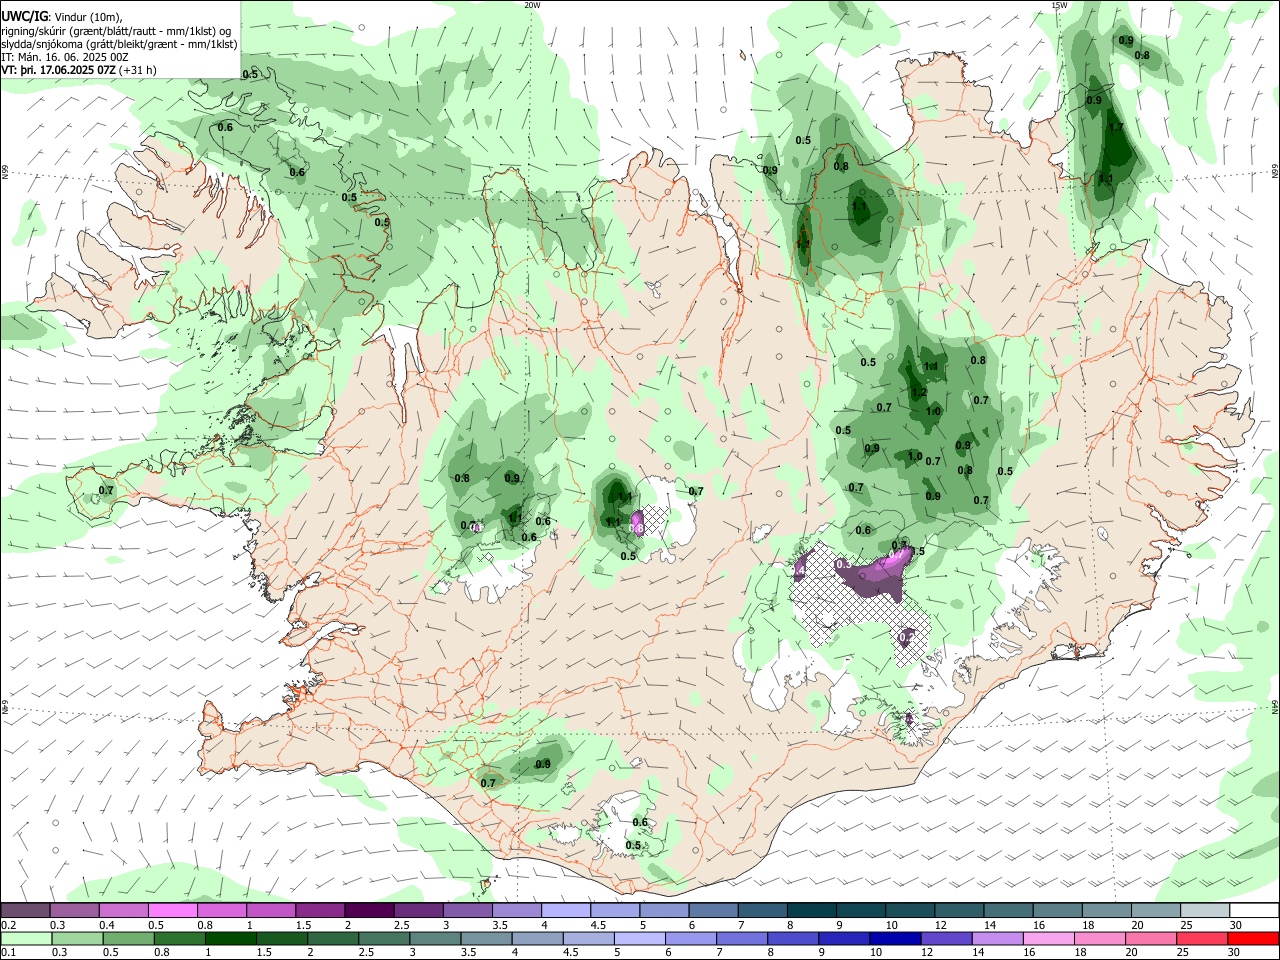Pick the white final swatch of snow scale
1280x960 pixels.
[1255, 911]
